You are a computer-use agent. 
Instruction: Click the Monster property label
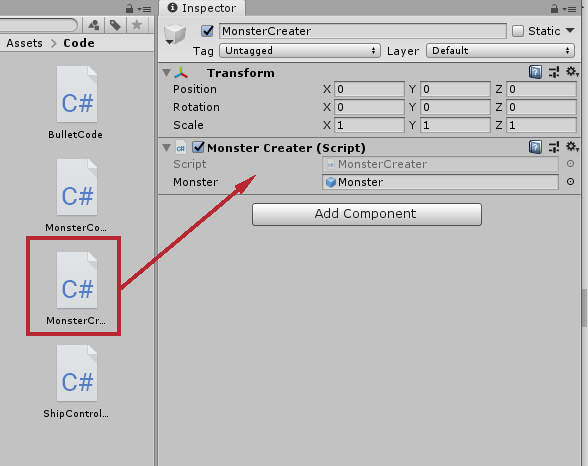pyautogui.click(x=195, y=182)
